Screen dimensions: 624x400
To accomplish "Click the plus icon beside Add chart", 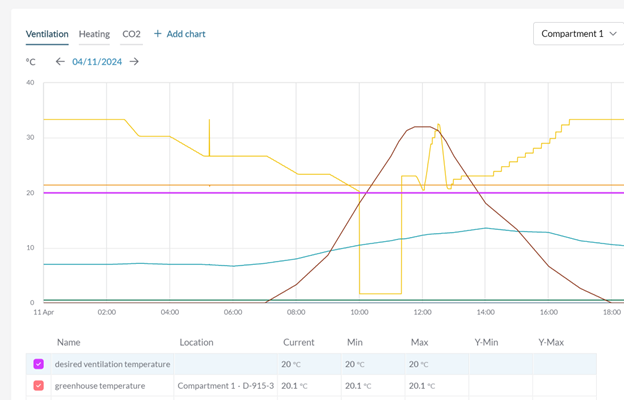I will [x=158, y=34].
